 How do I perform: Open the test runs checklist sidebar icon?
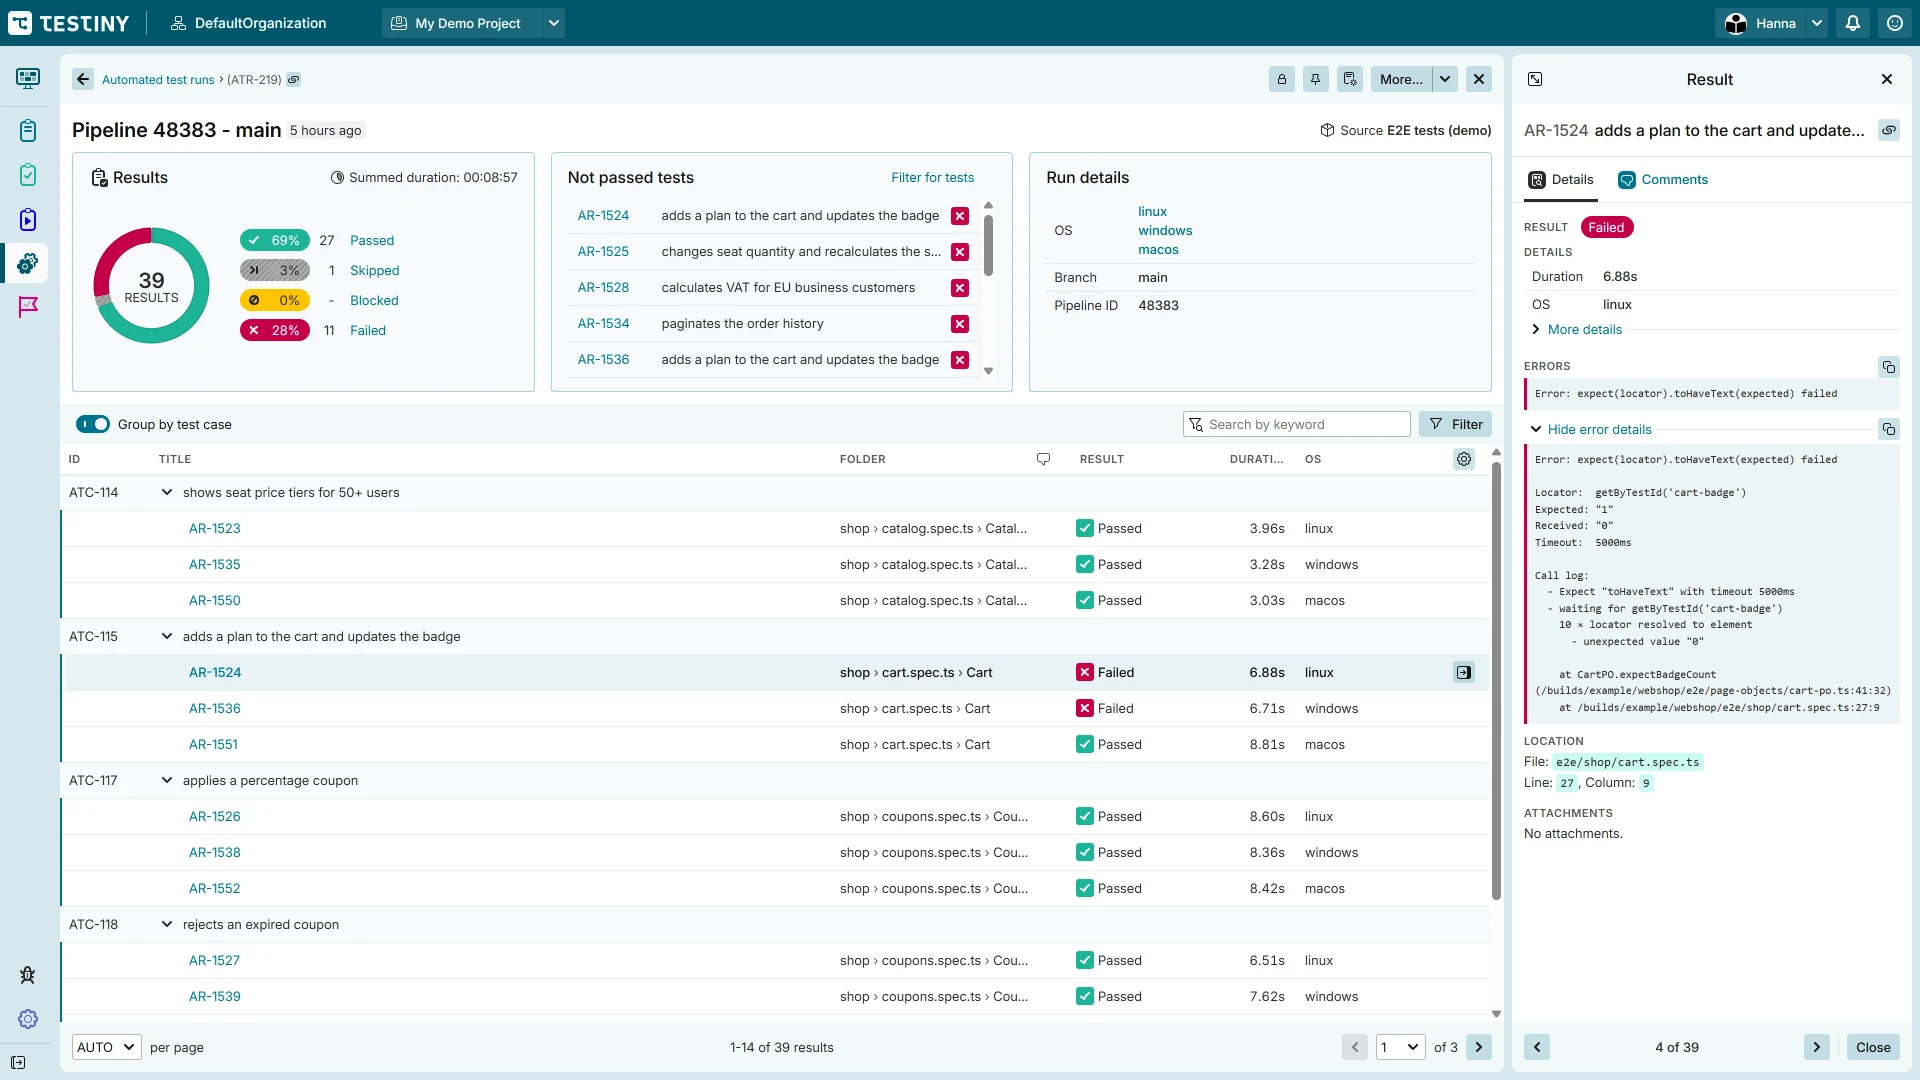(x=28, y=175)
